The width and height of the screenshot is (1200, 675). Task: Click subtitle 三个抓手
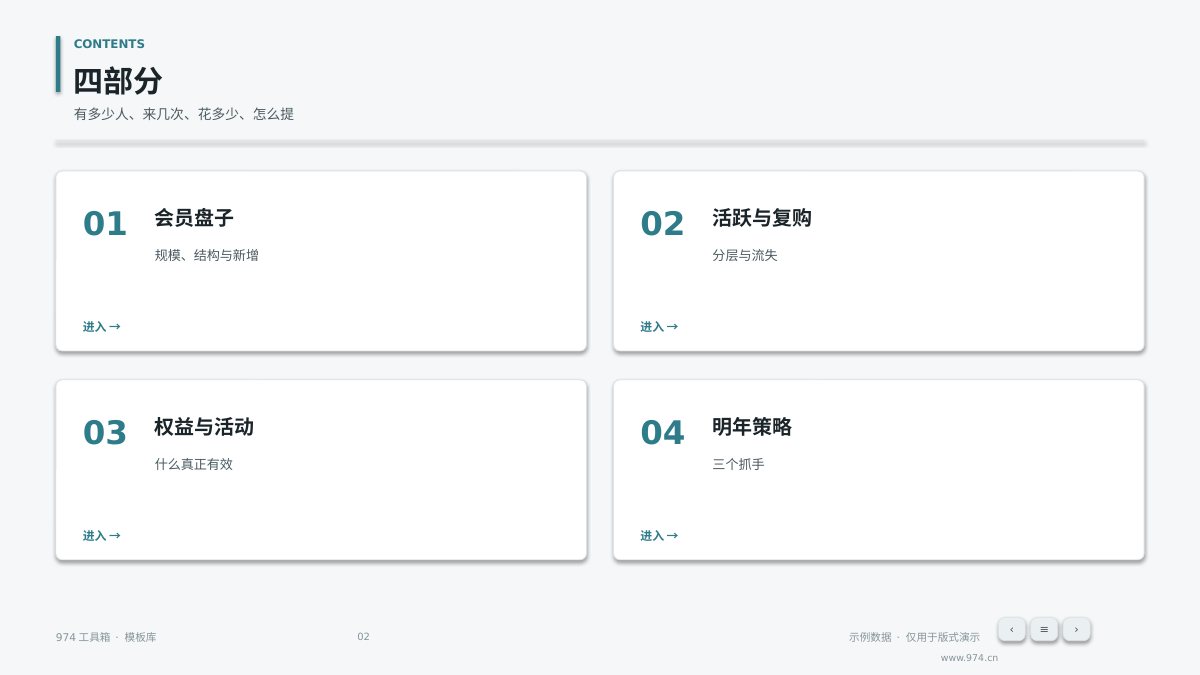pos(738,465)
